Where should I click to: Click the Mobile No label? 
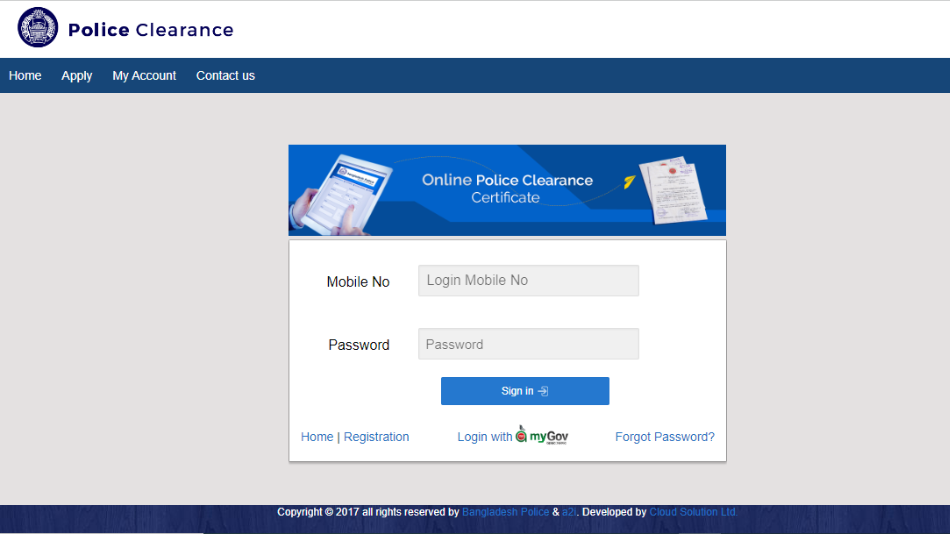coord(358,282)
